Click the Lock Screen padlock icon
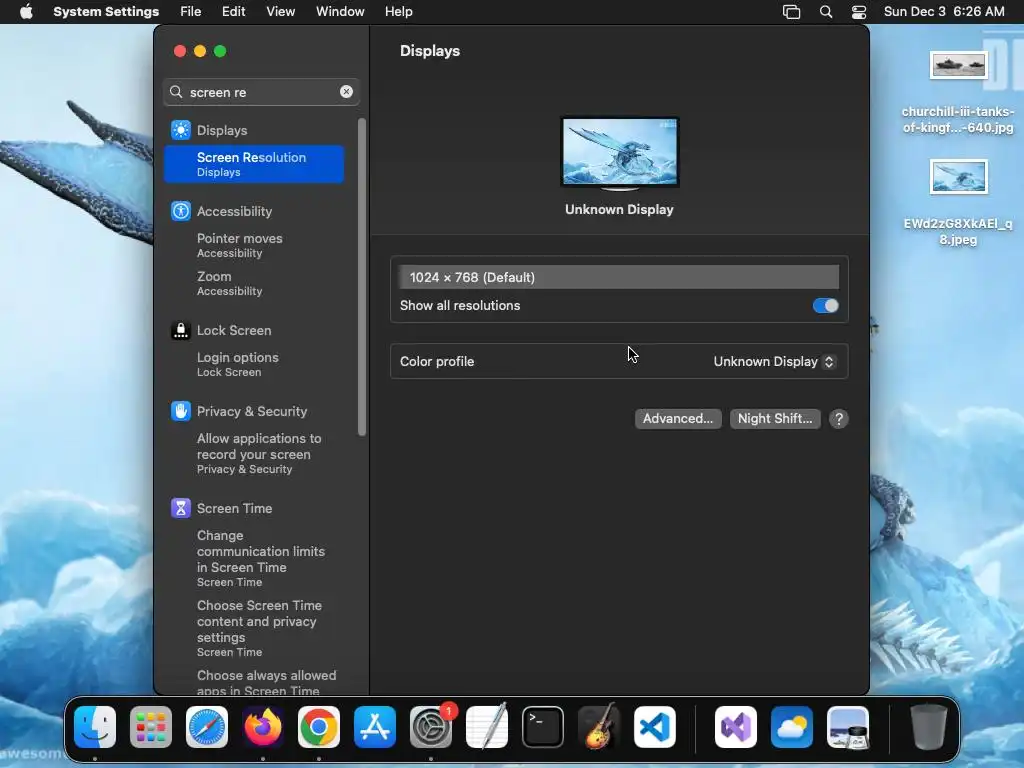 coord(181,330)
